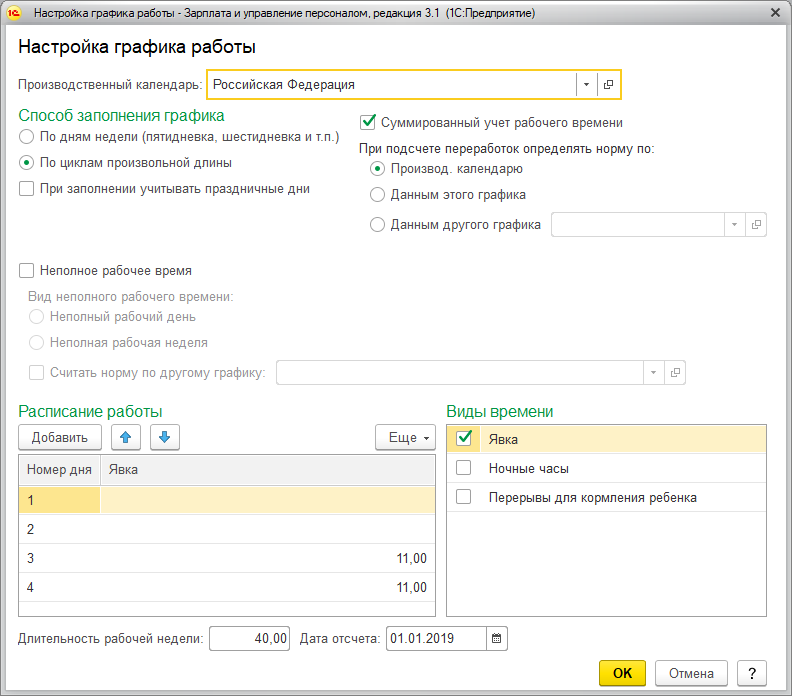Viewport: 792px width, 696px height.
Task: Click the Отмена button
Action: (691, 673)
